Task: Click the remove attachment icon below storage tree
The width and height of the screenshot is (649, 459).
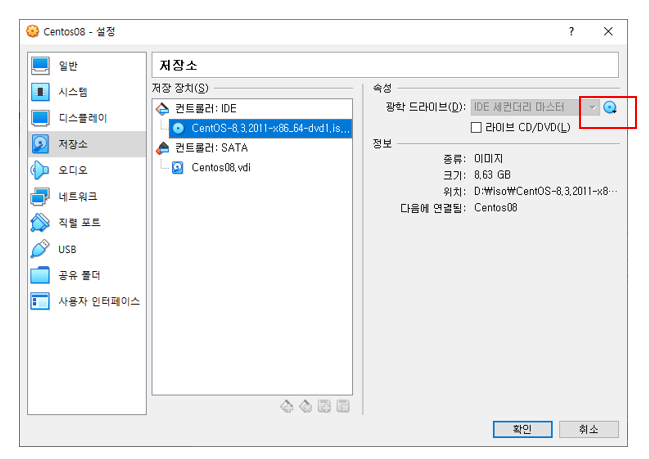Action: coord(343,406)
